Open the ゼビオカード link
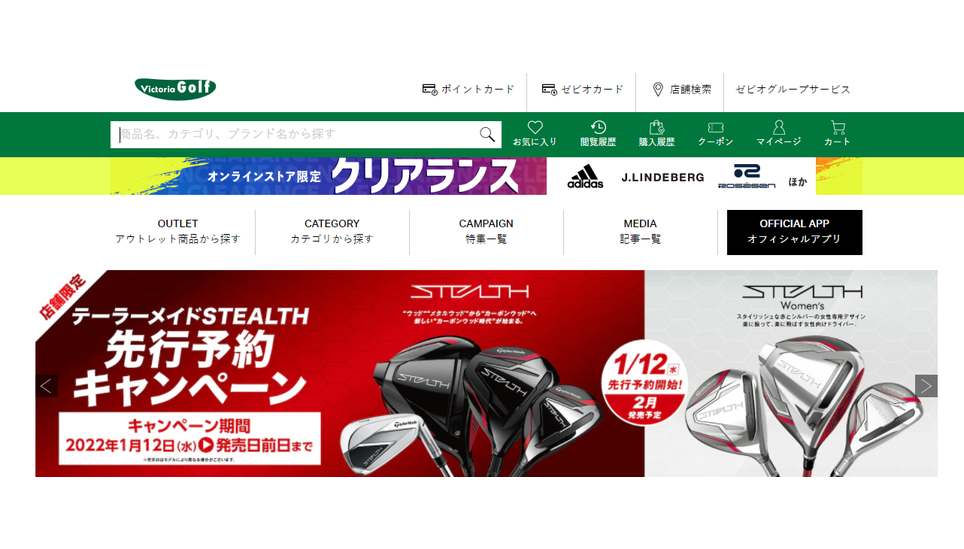The image size is (964, 549). click(x=582, y=90)
